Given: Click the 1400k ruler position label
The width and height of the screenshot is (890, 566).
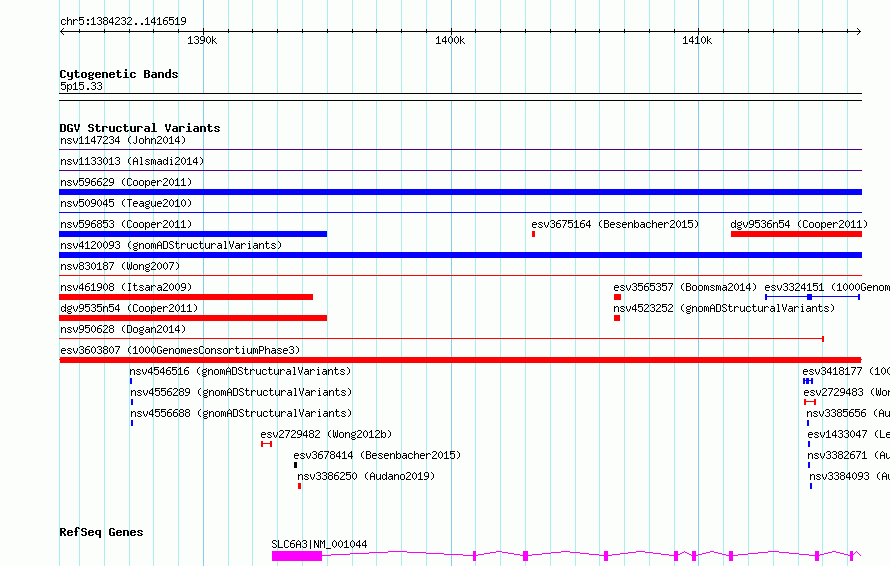Looking at the screenshot, I should click(450, 40).
